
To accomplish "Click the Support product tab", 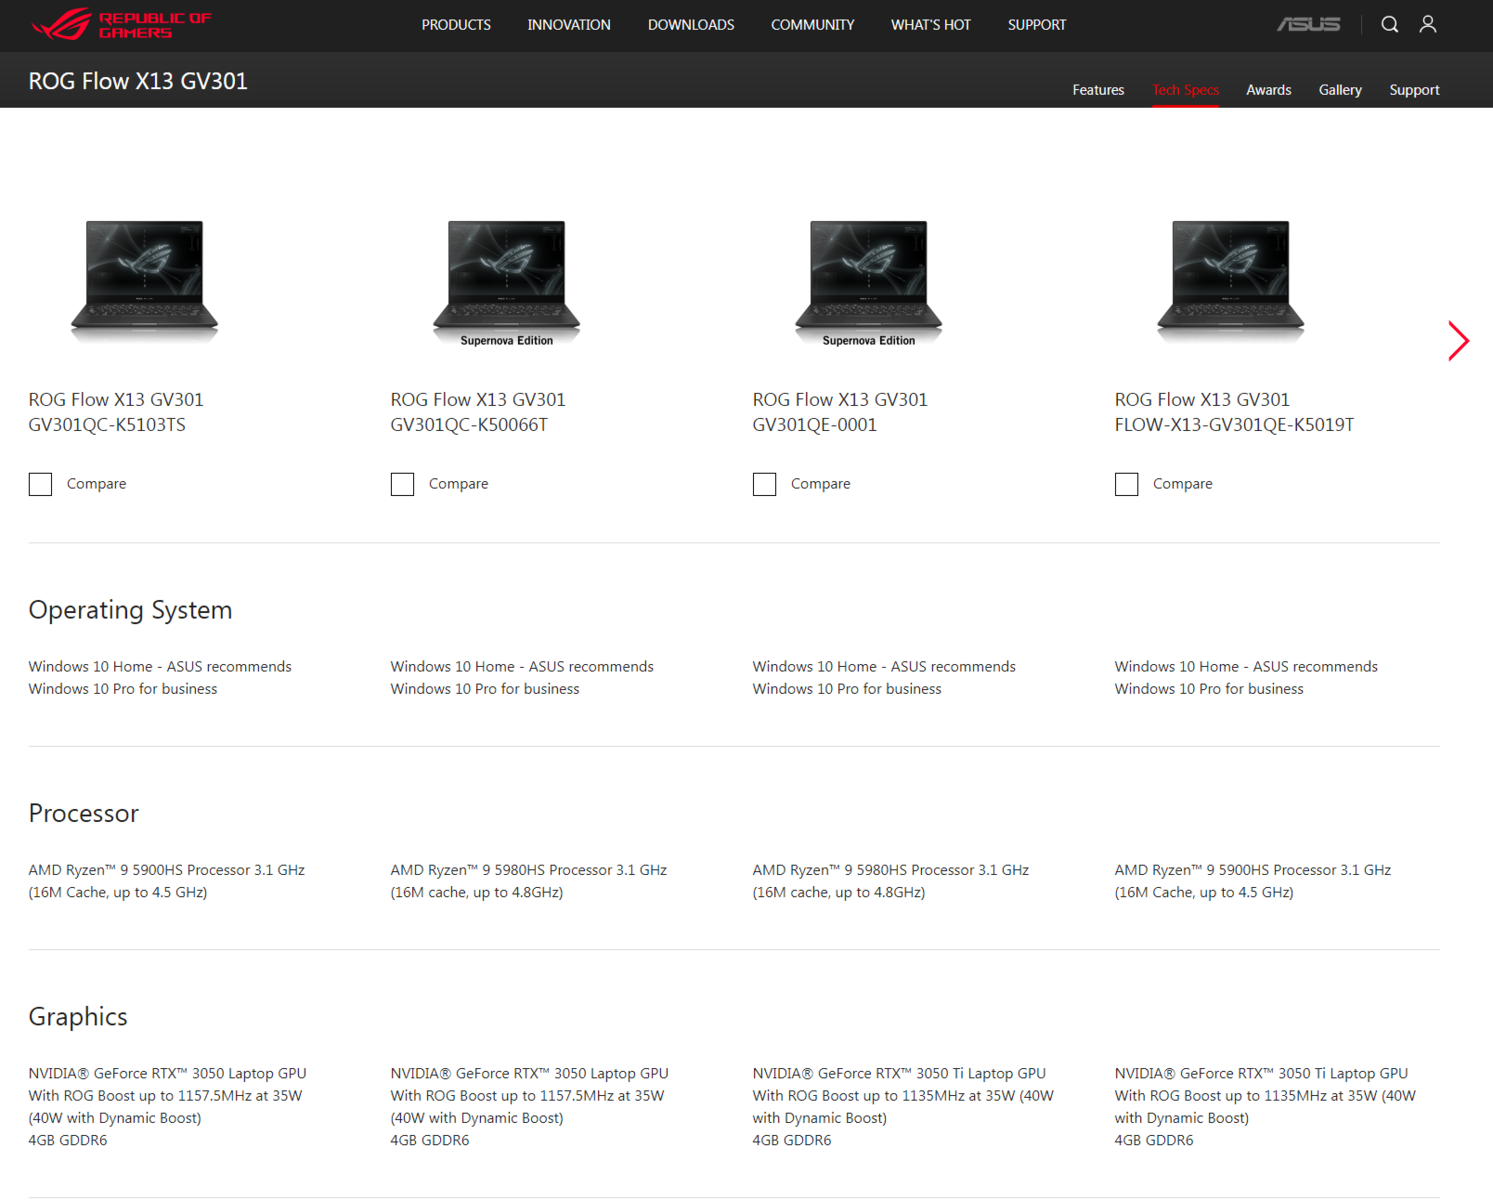I will coord(1414,90).
